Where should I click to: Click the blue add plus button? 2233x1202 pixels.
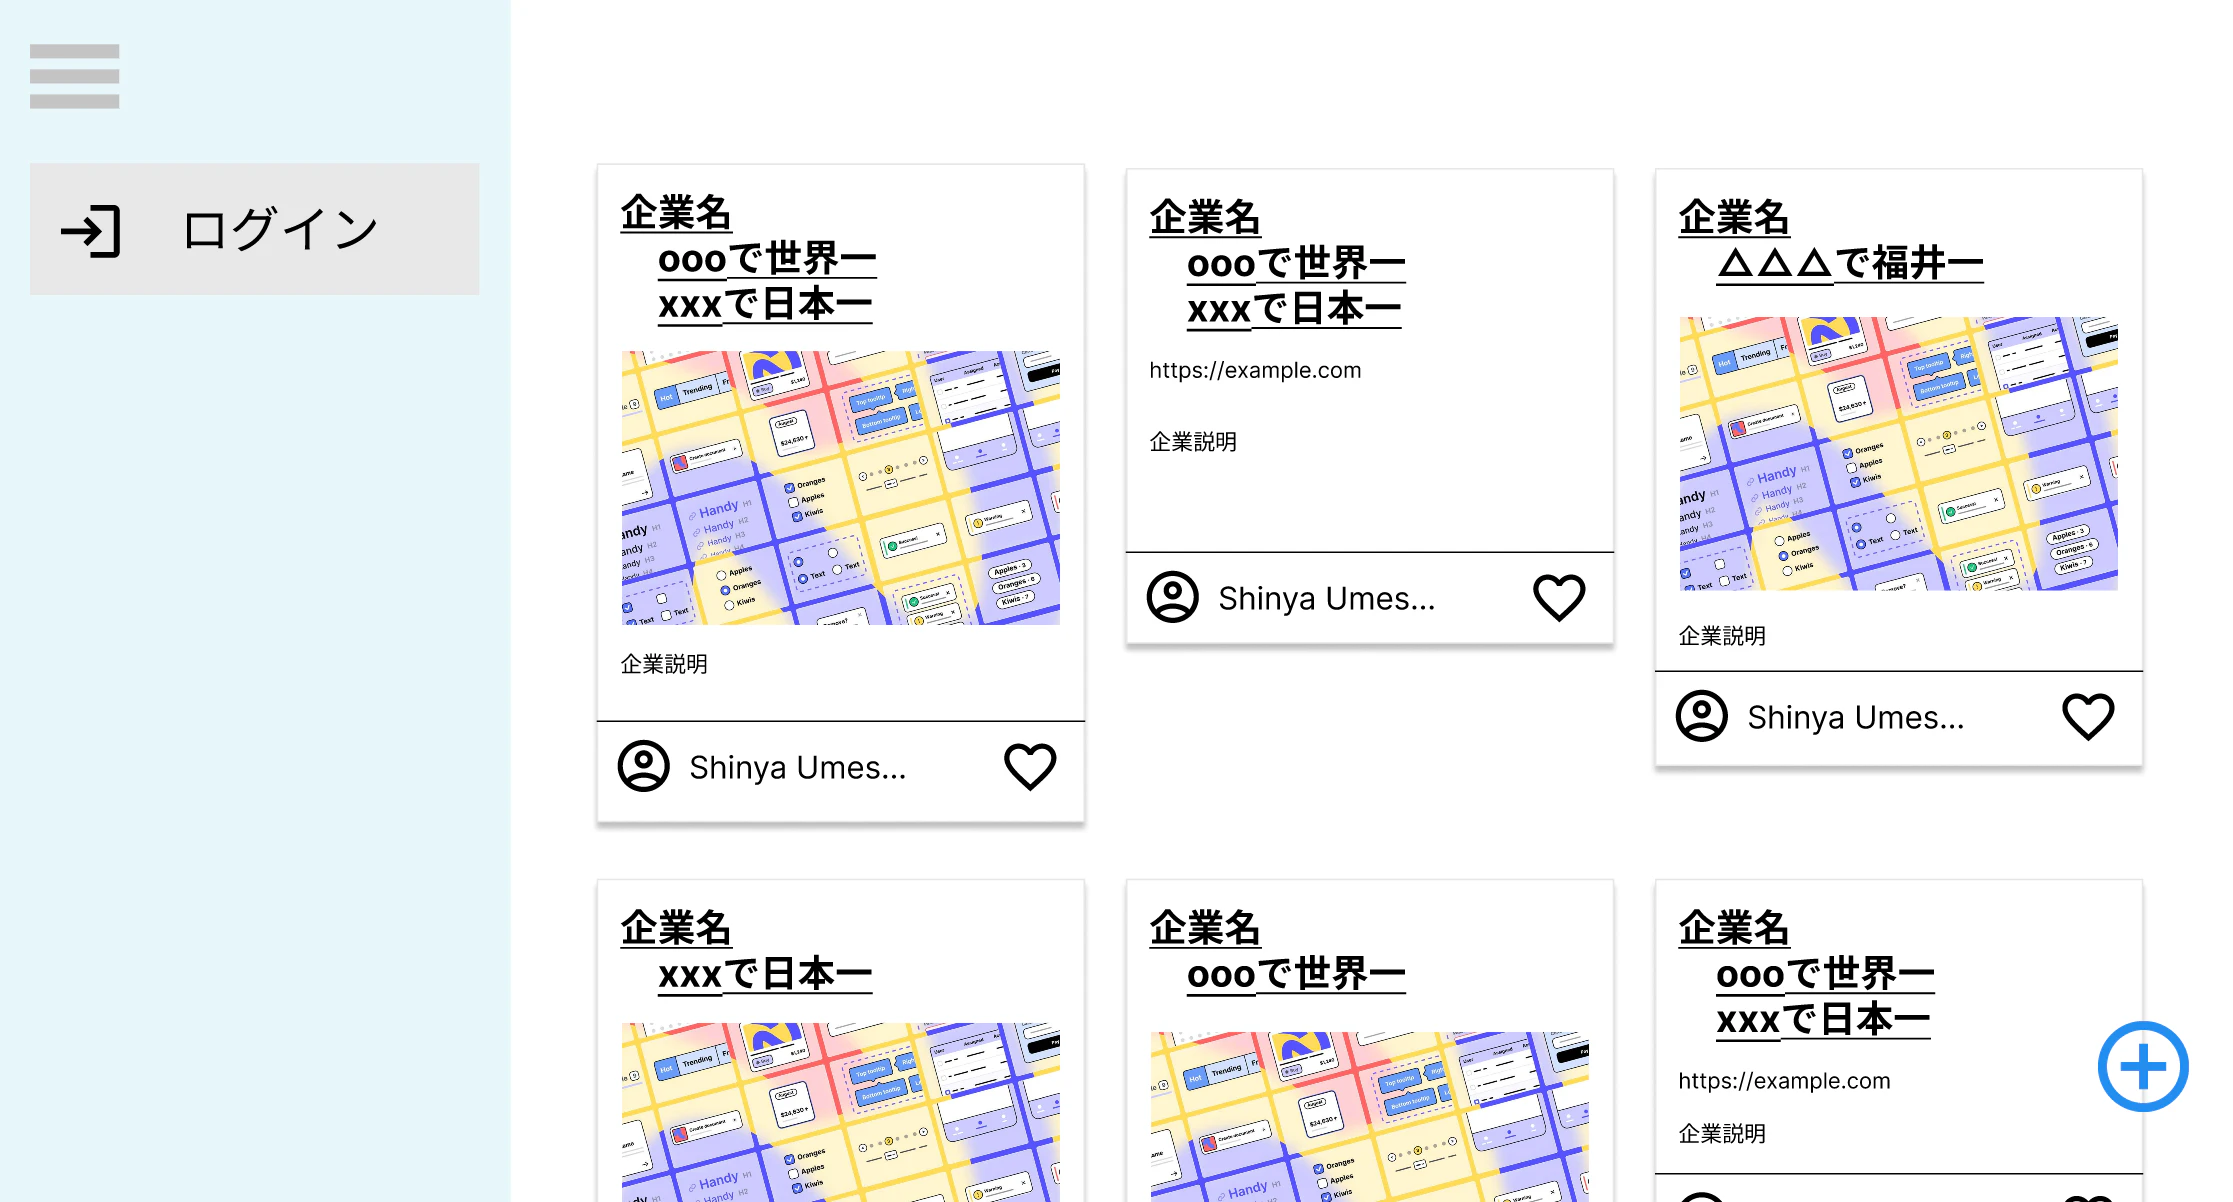[x=2142, y=1066]
